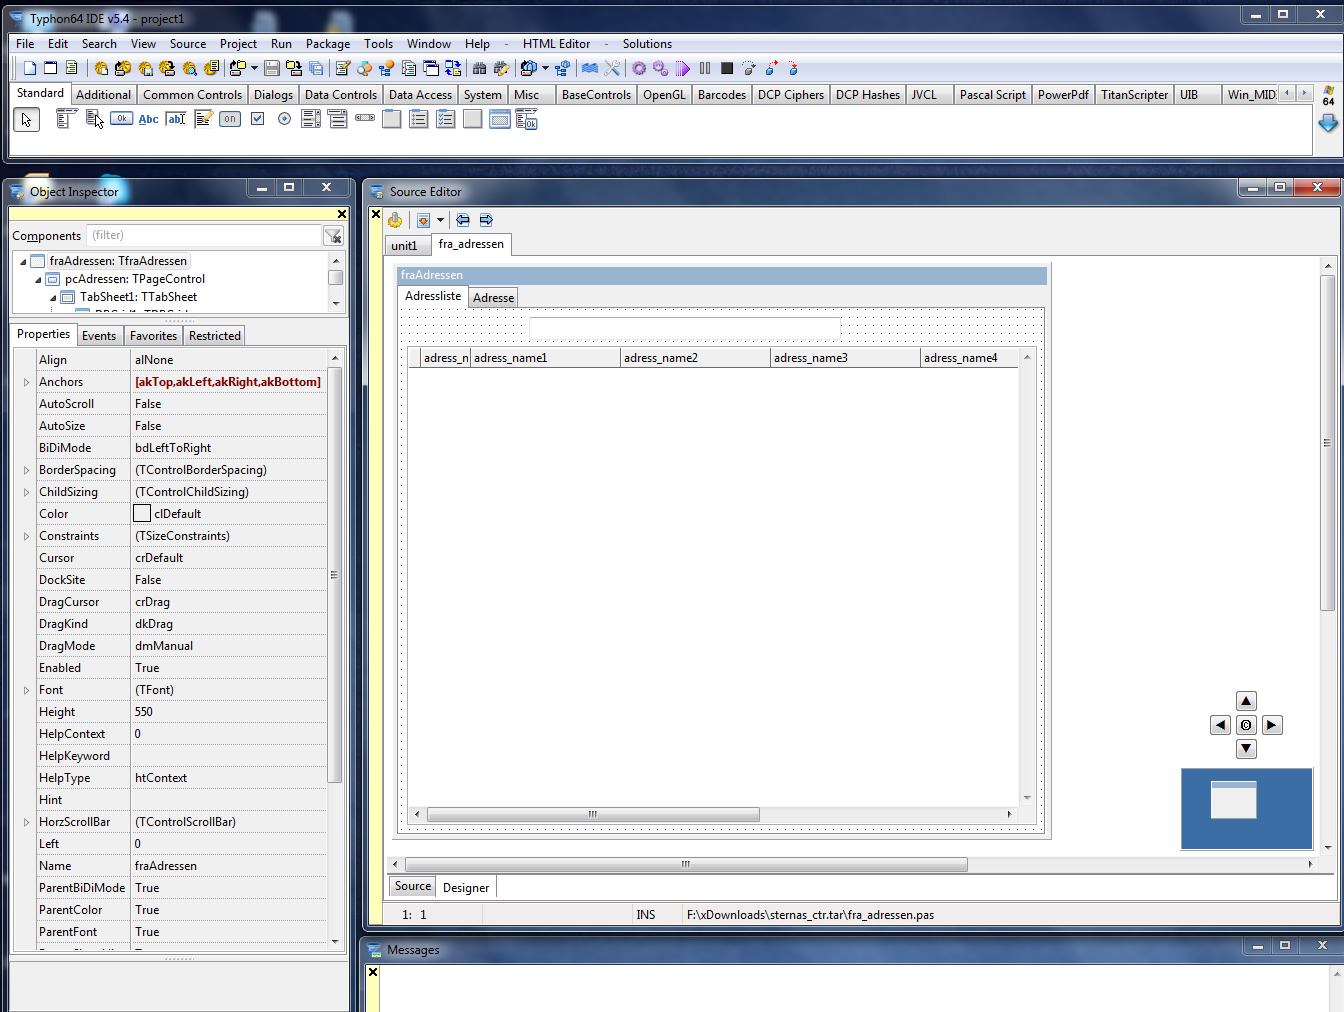This screenshot has height=1012, width=1344.
Task: Select the TEdit 'ab' component icon
Action: (x=176, y=119)
